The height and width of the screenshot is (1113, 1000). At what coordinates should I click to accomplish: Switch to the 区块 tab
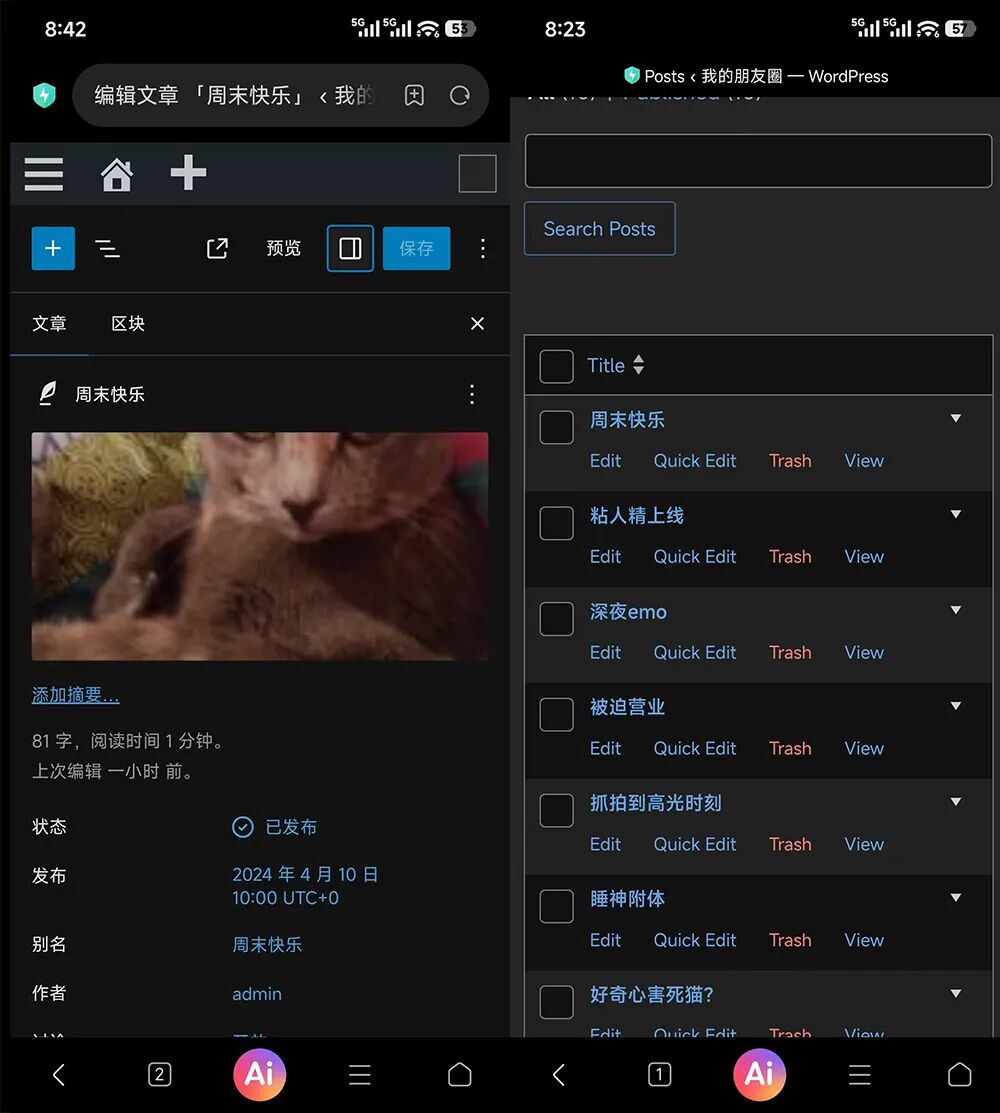point(128,323)
